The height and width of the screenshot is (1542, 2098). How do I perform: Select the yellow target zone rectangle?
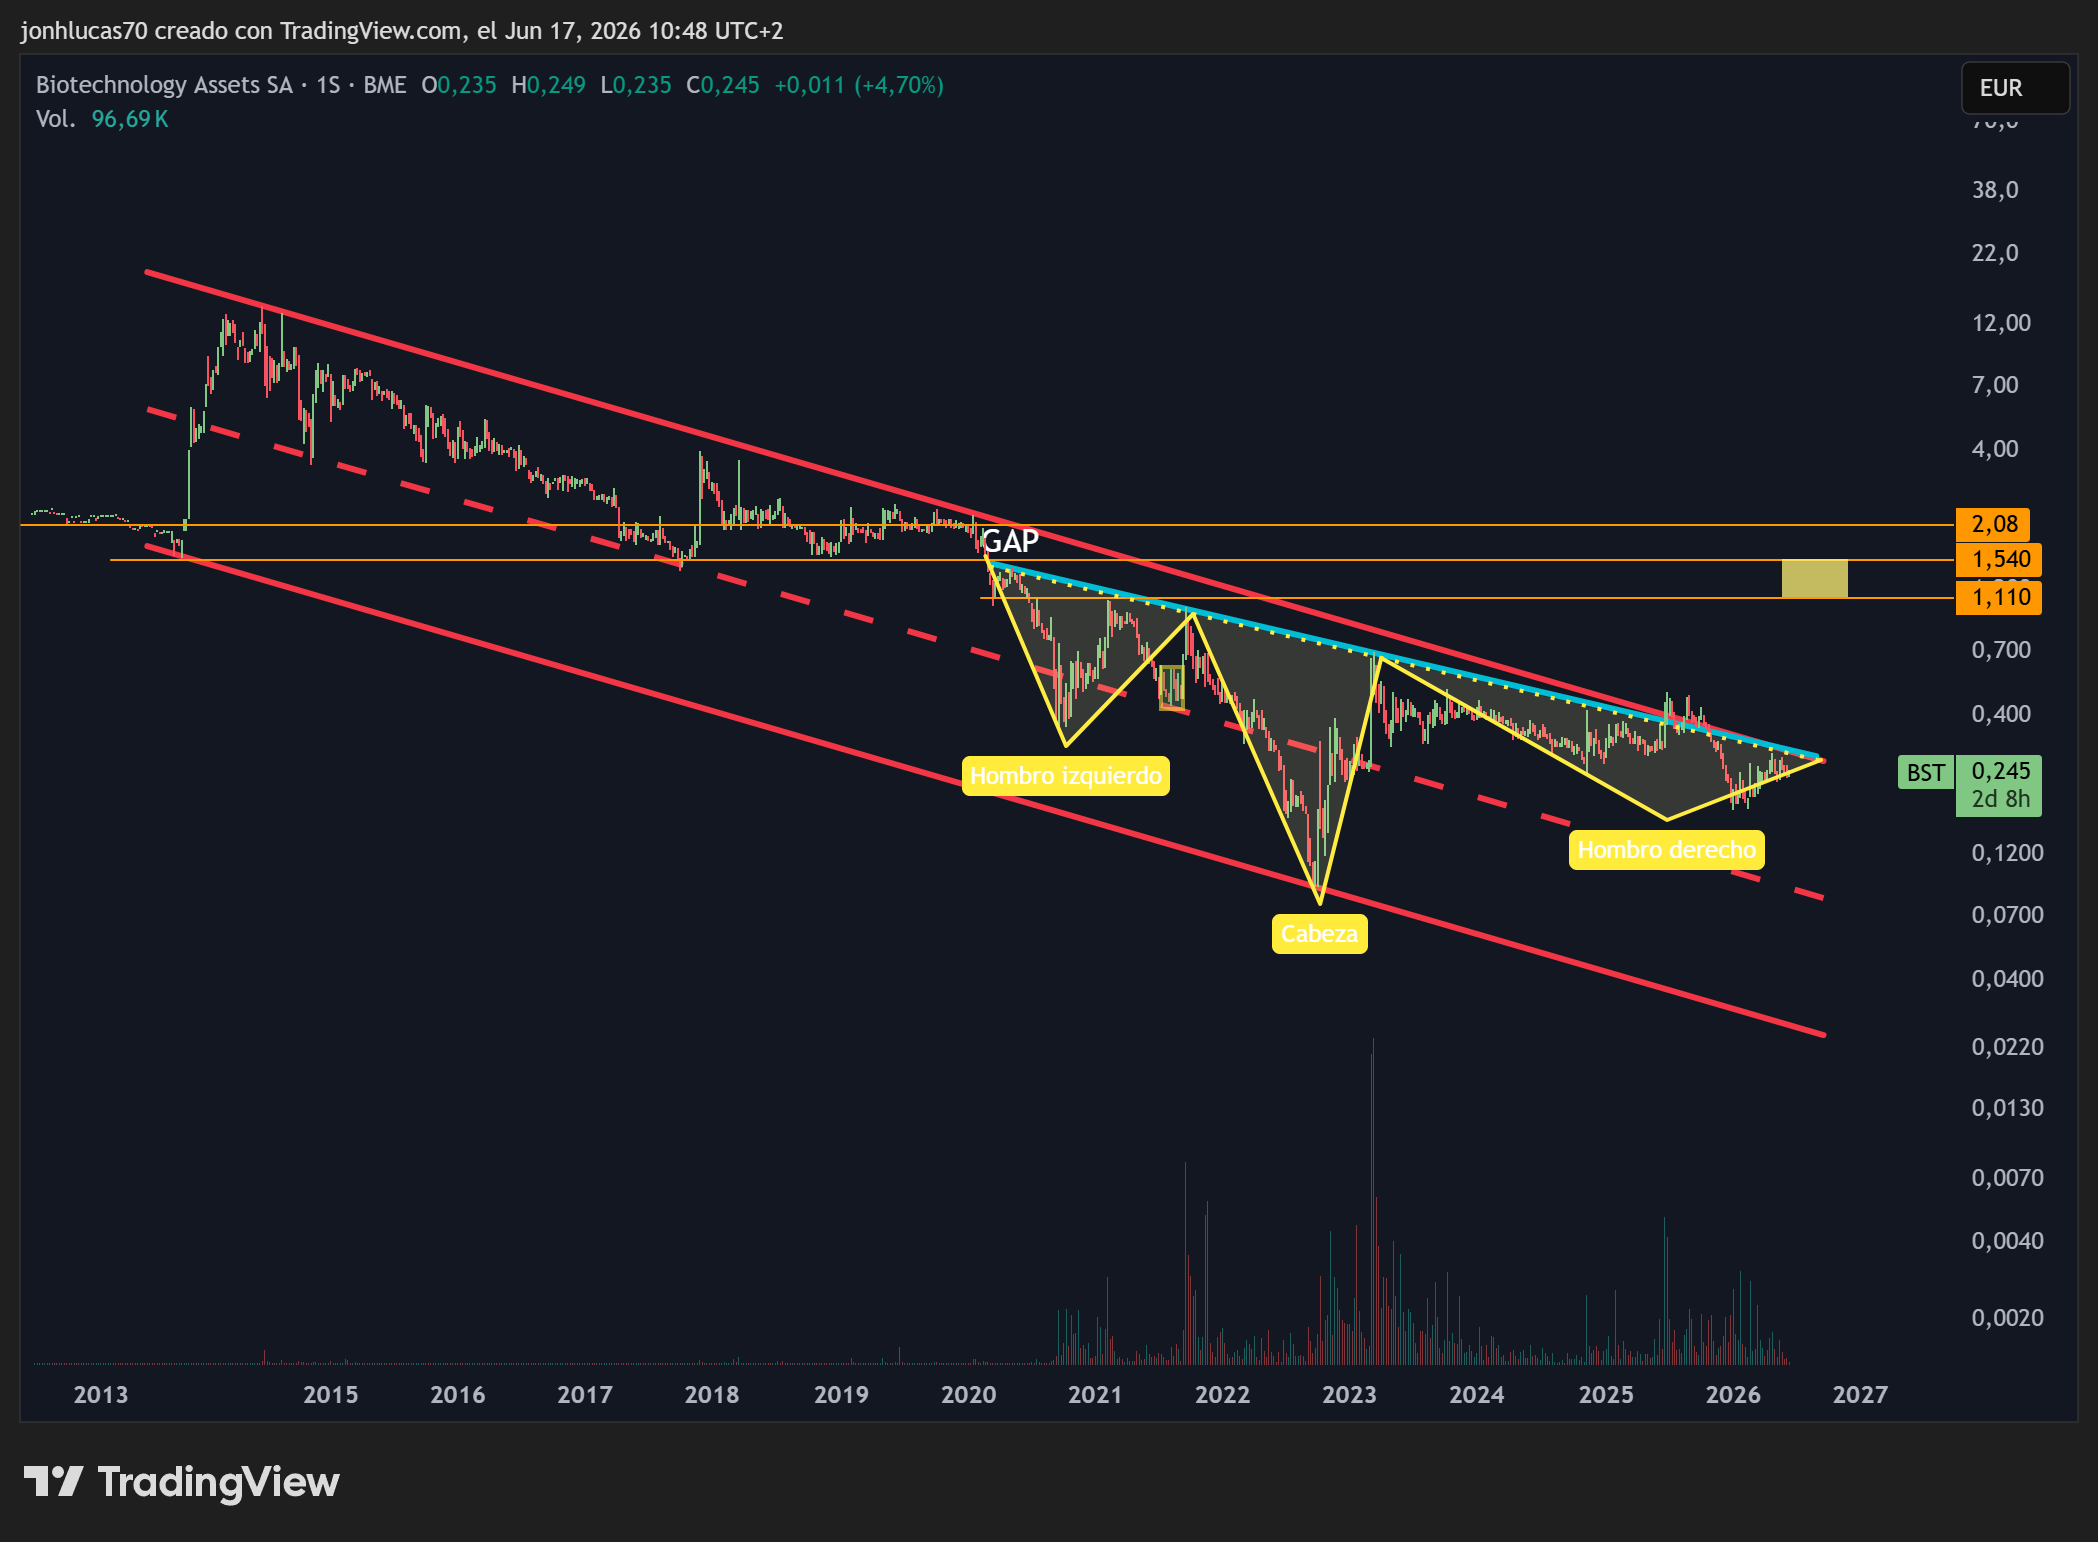(x=1814, y=579)
